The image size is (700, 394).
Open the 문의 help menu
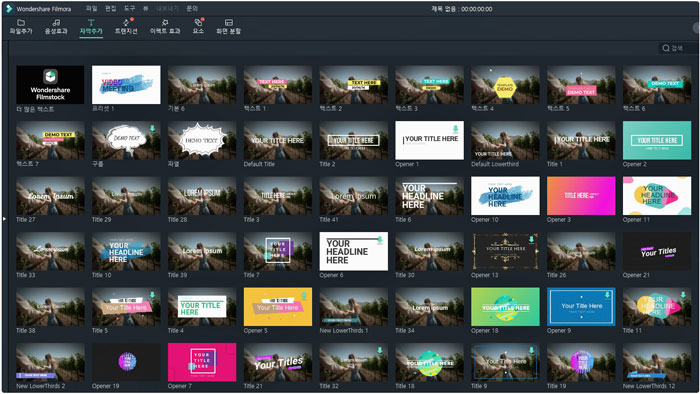pyautogui.click(x=192, y=8)
